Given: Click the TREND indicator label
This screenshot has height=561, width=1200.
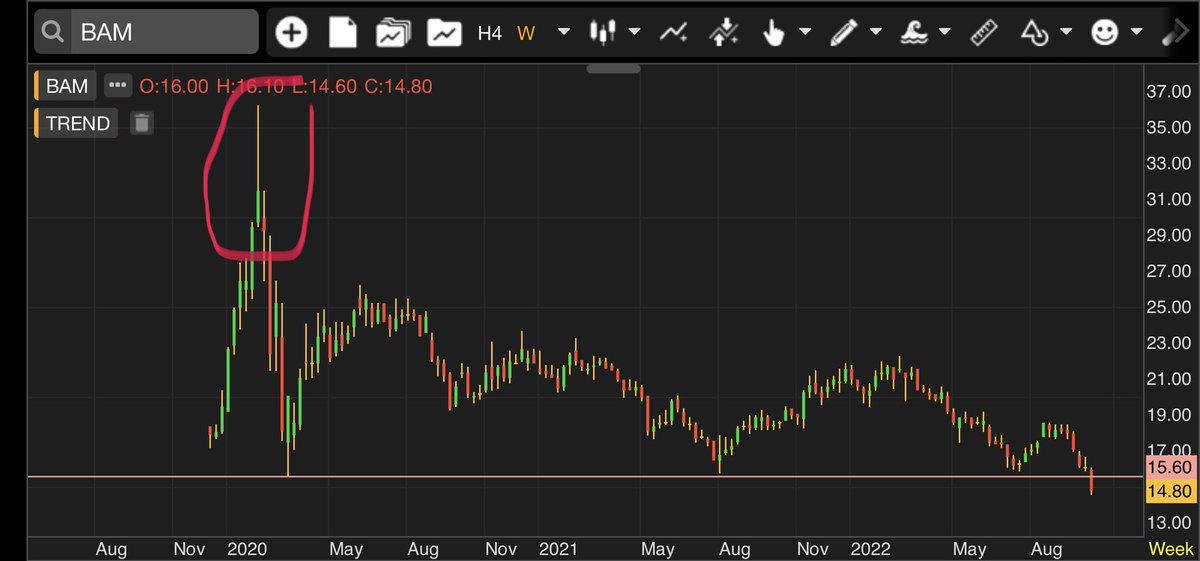Looking at the screenshot, I should (x=77, y=124).
